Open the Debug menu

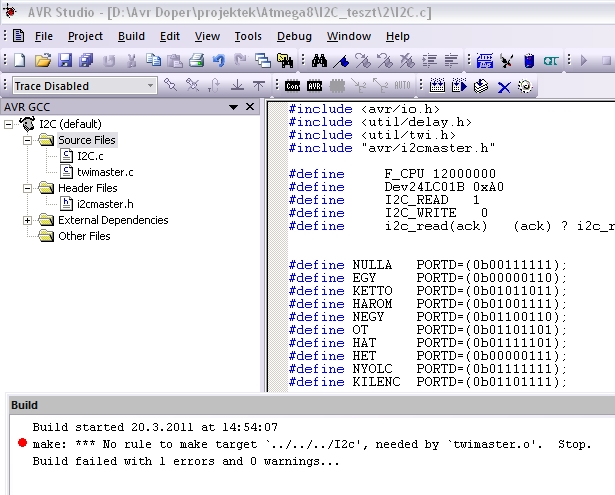tap(294, 36)
